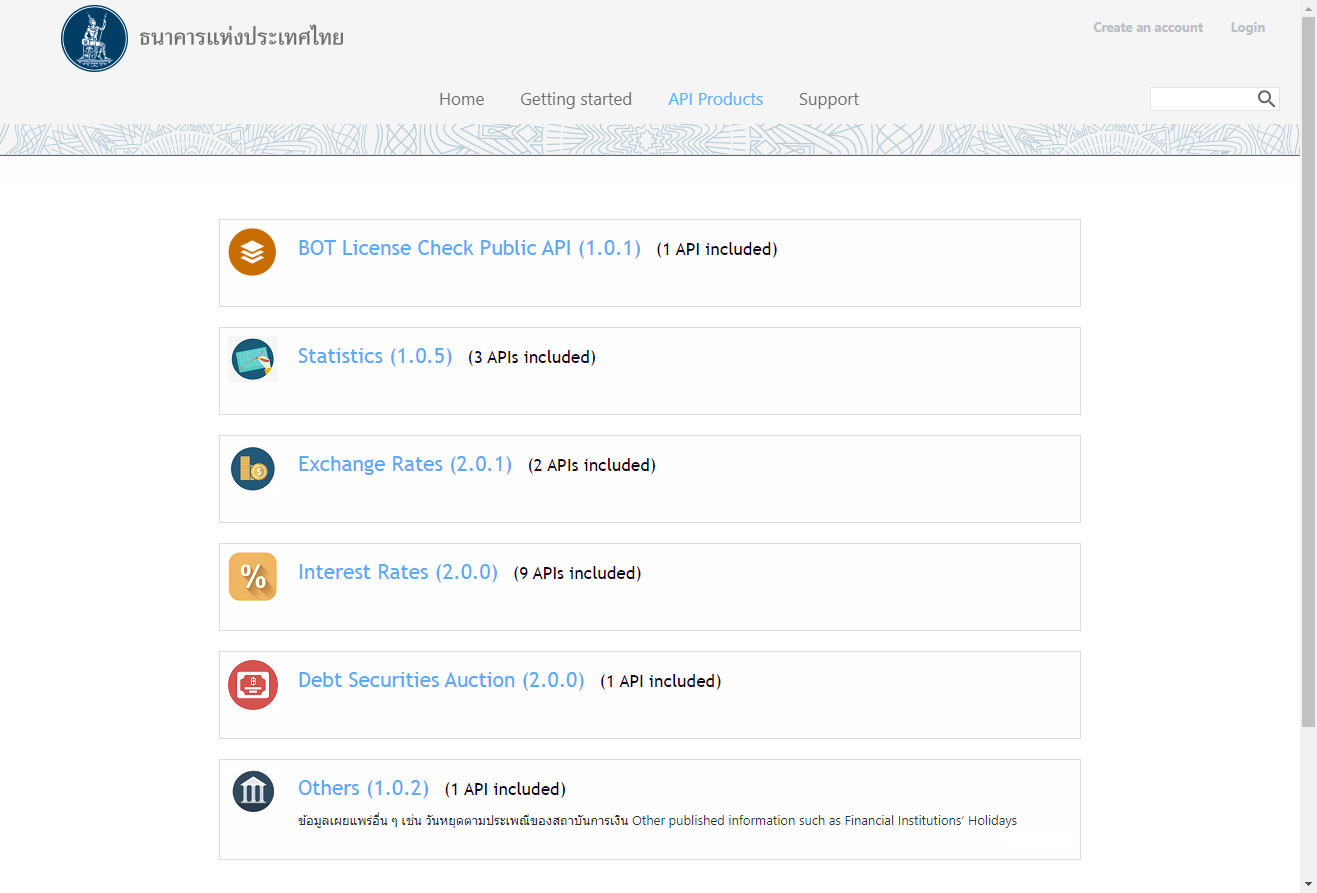Go to the Home menu item
The width and height of the screenshot is (1317, 893).
point(461,99)
